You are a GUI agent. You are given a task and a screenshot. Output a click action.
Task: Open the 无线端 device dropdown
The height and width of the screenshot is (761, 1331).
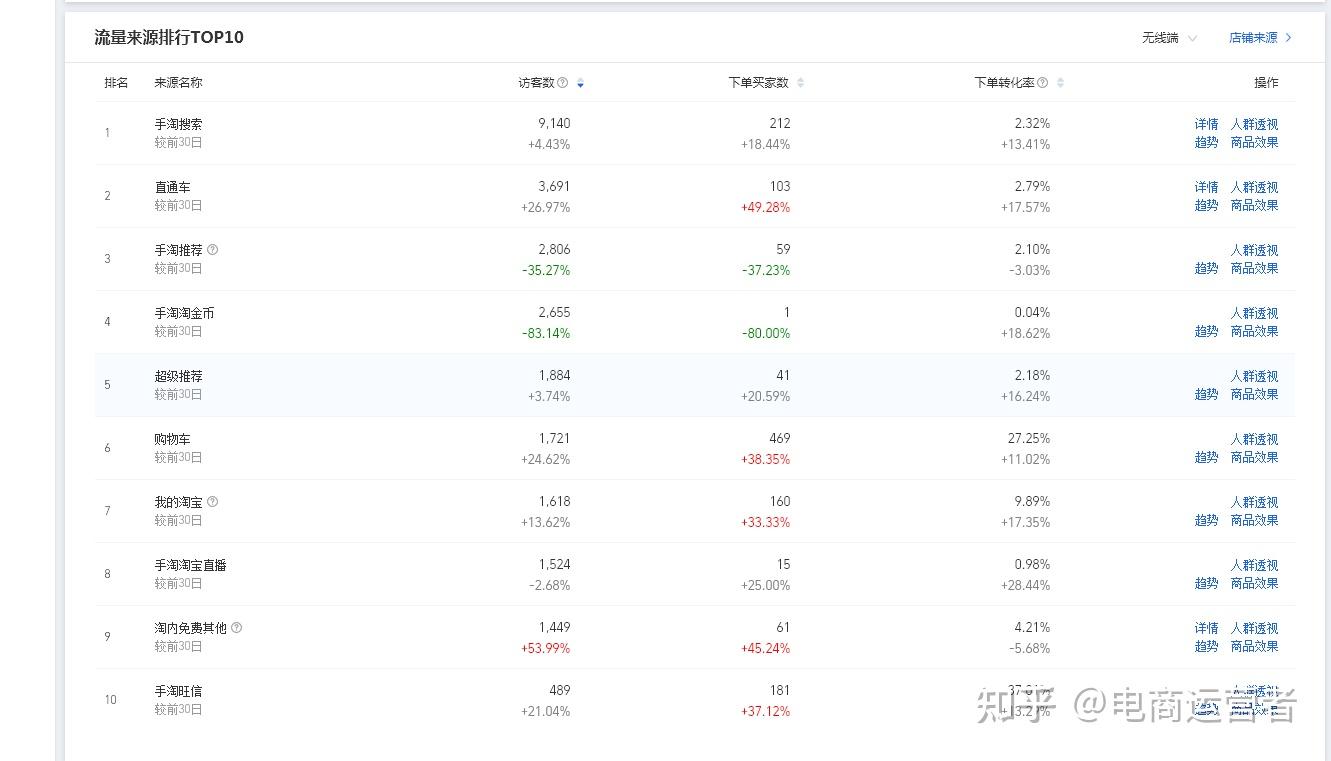click(1169, 38)
